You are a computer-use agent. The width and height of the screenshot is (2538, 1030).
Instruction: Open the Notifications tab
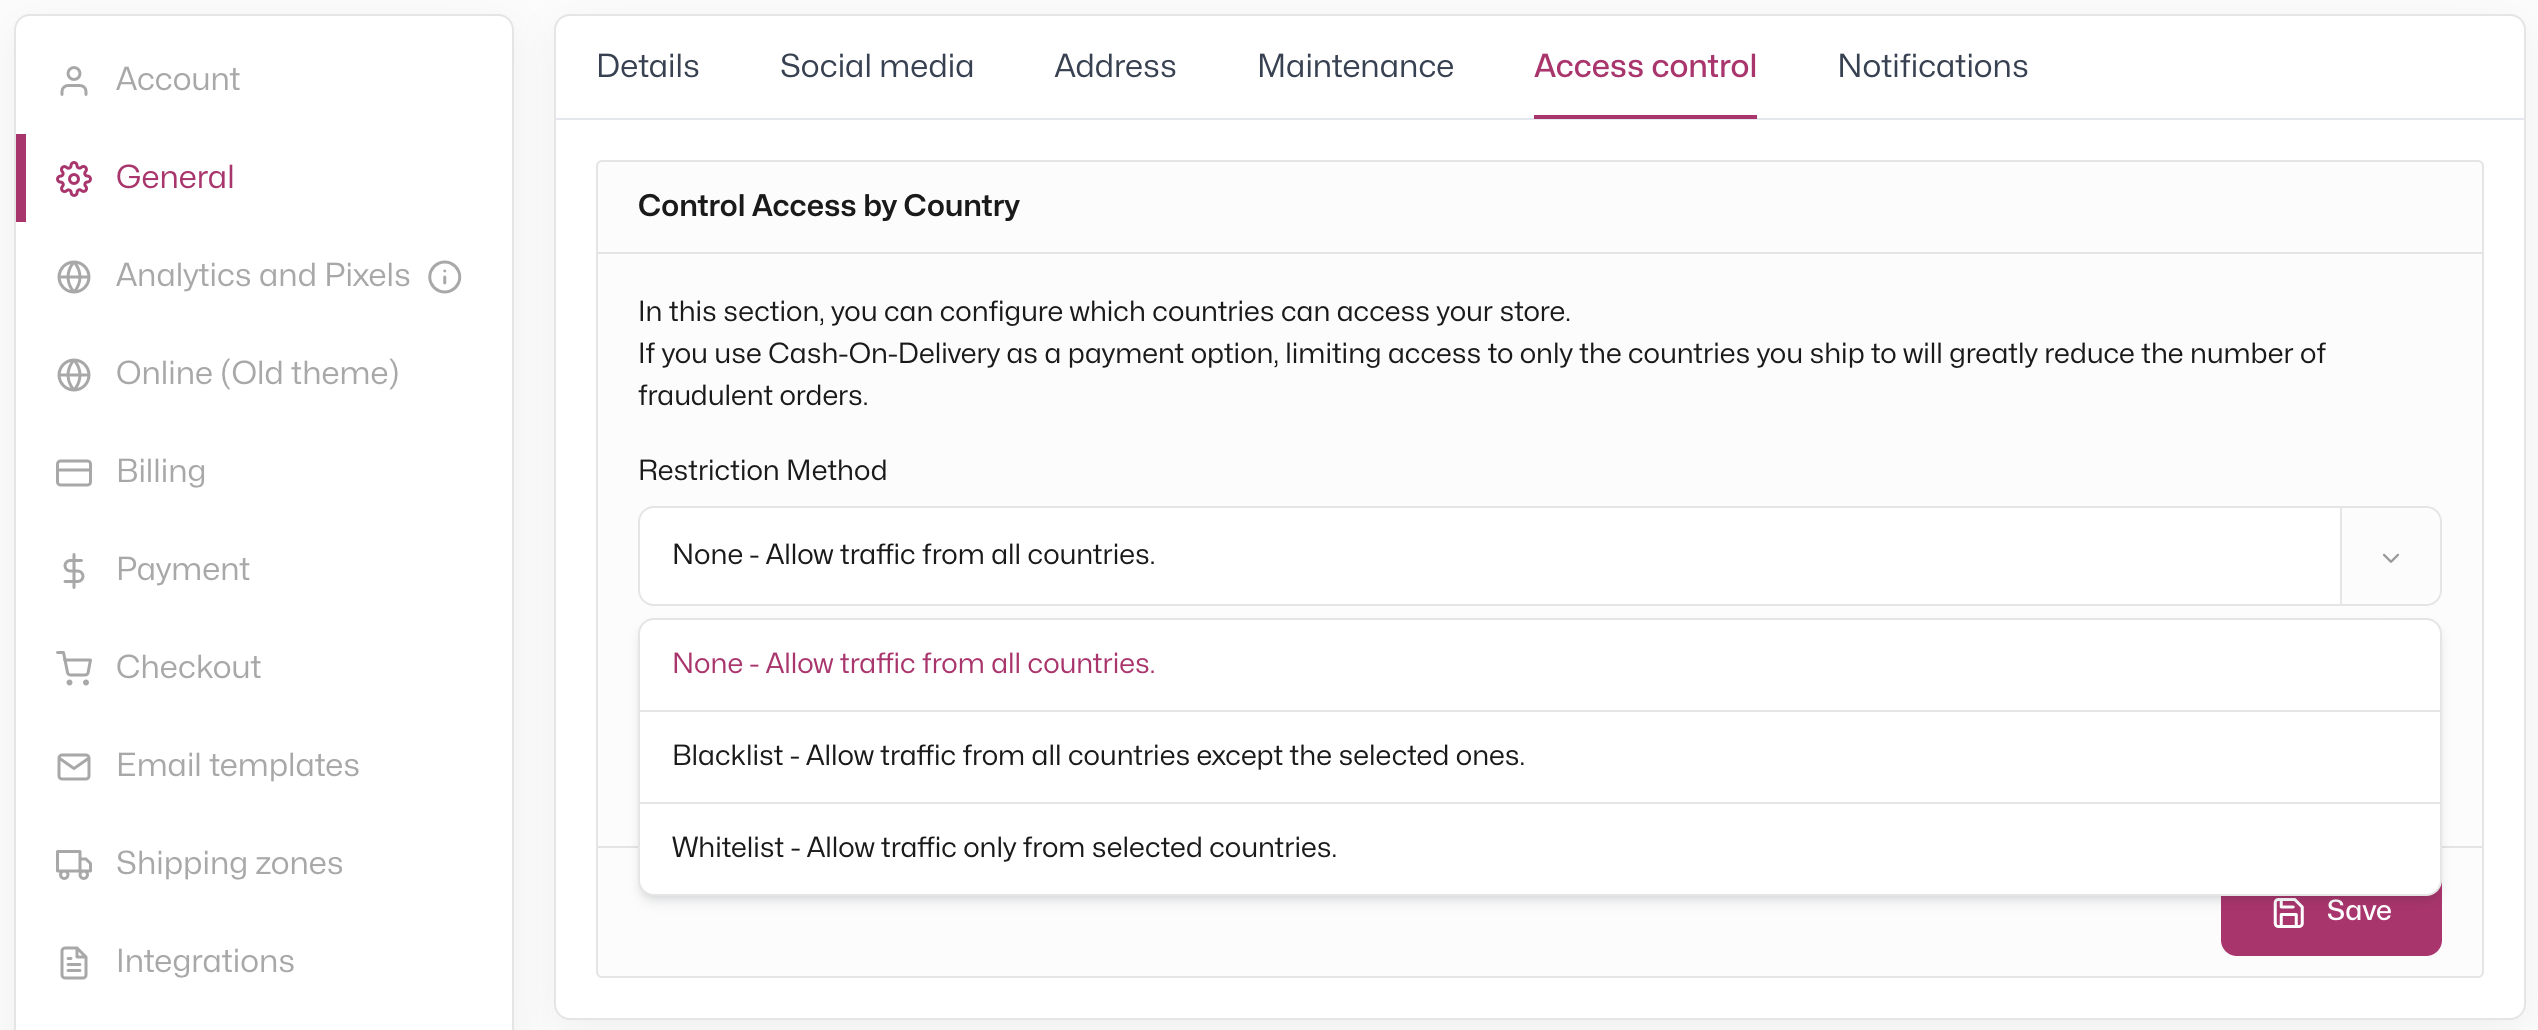pyautogui.click(x=1933, y=66)
